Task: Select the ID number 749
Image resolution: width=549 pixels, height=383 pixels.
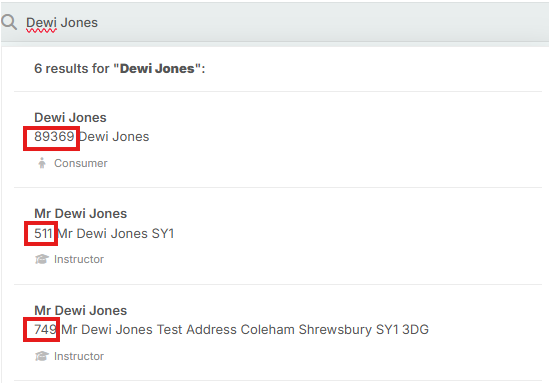Action: click(46, 329)
